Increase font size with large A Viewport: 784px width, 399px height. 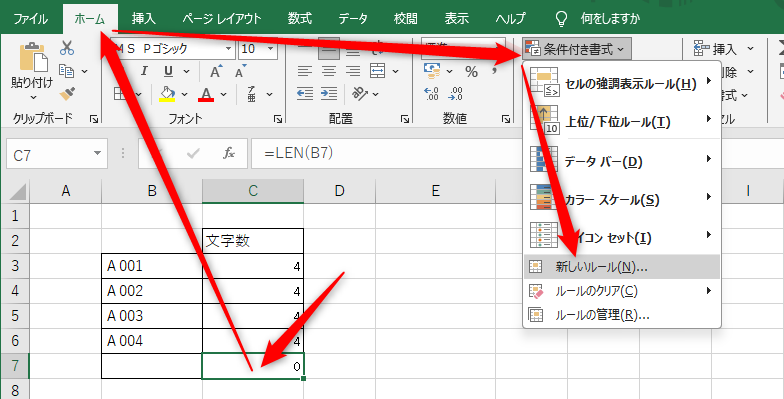tap(216, 72)
